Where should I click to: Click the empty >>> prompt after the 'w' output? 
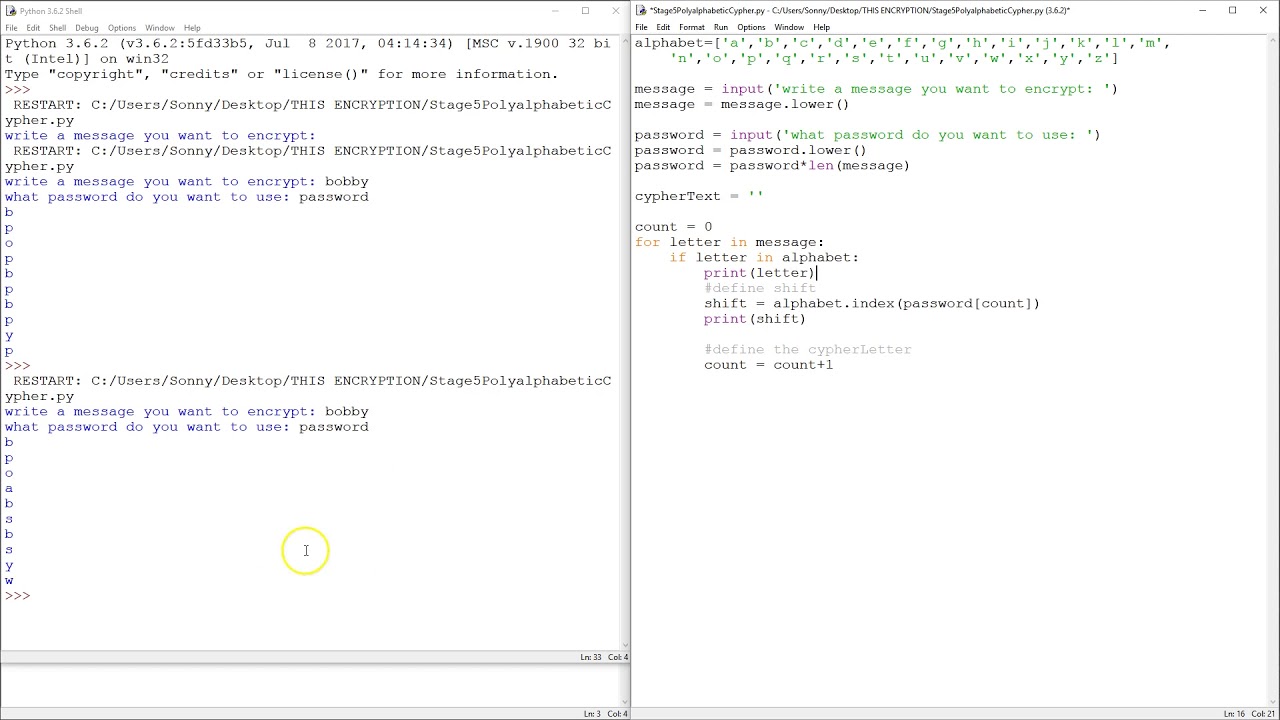17,596
